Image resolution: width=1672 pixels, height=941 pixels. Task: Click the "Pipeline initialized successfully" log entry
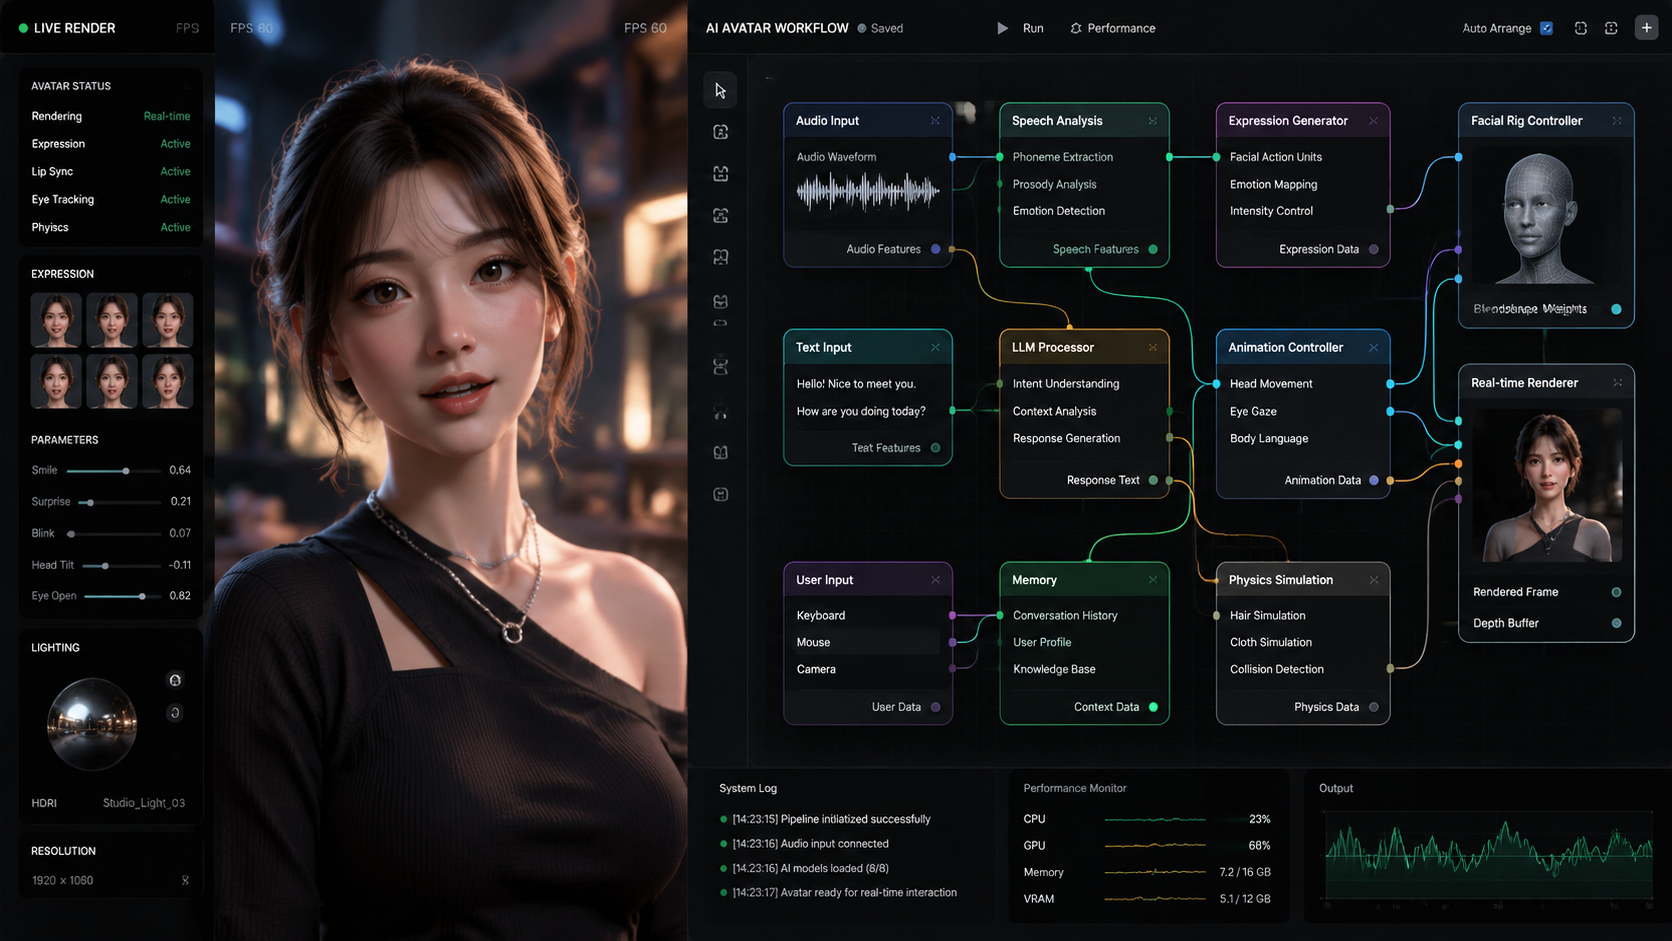[831, 819]
